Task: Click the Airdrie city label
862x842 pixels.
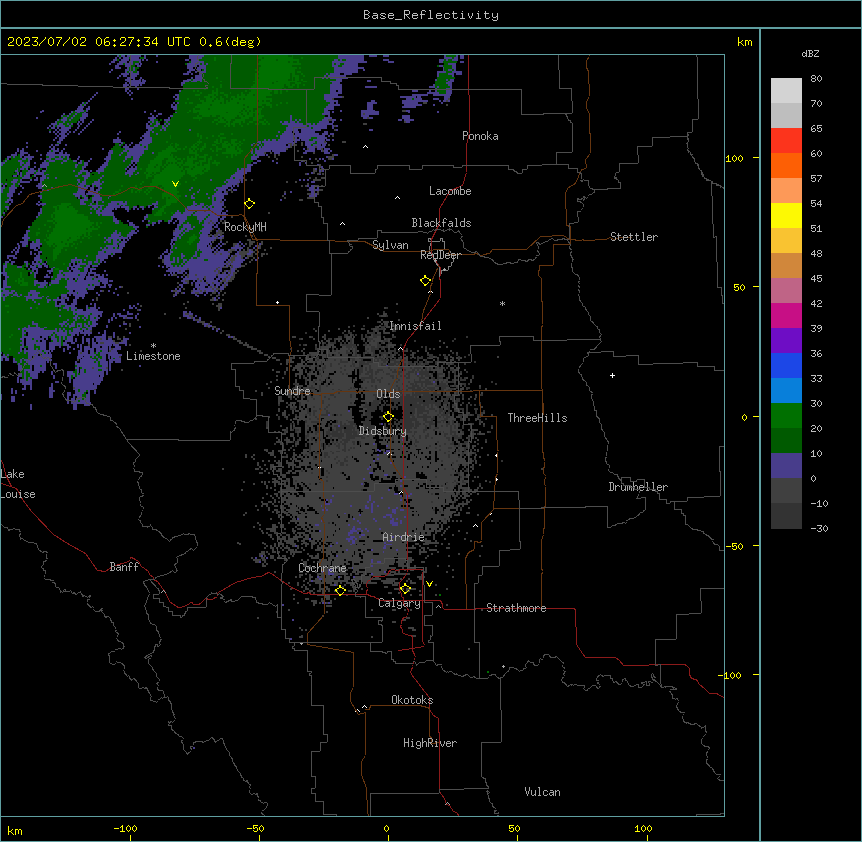Action: click(404, 537)
